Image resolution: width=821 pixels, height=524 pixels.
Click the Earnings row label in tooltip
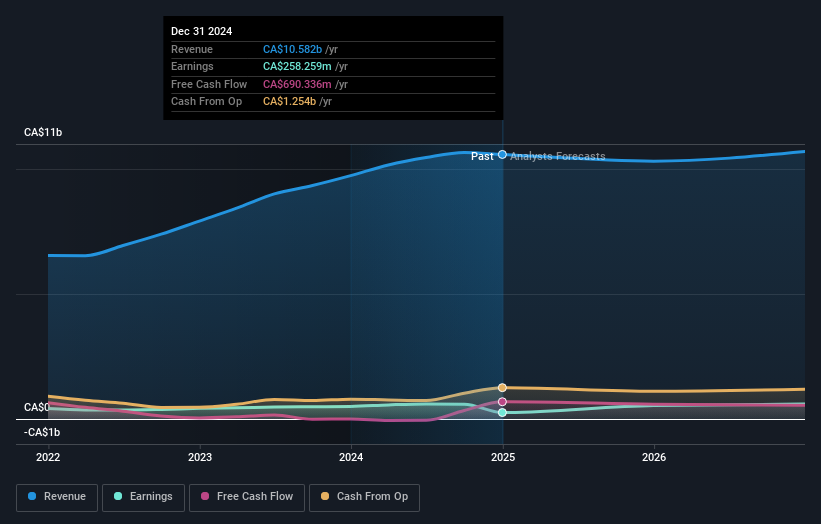coord(192,66)
